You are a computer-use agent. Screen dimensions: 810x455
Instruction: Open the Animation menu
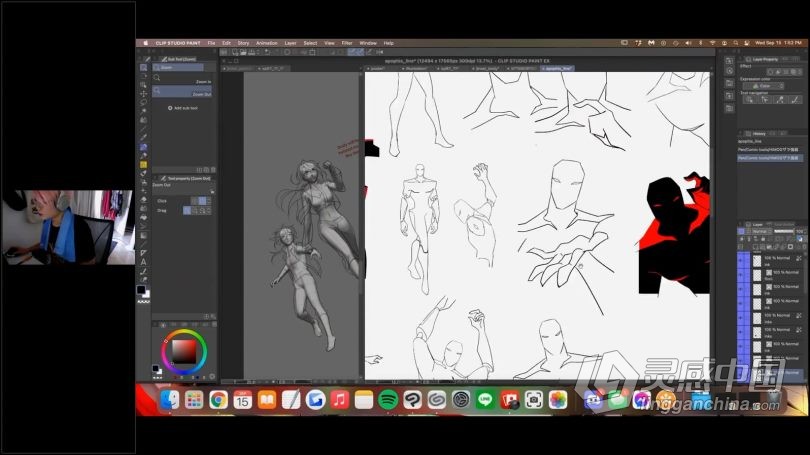point(267,43)
